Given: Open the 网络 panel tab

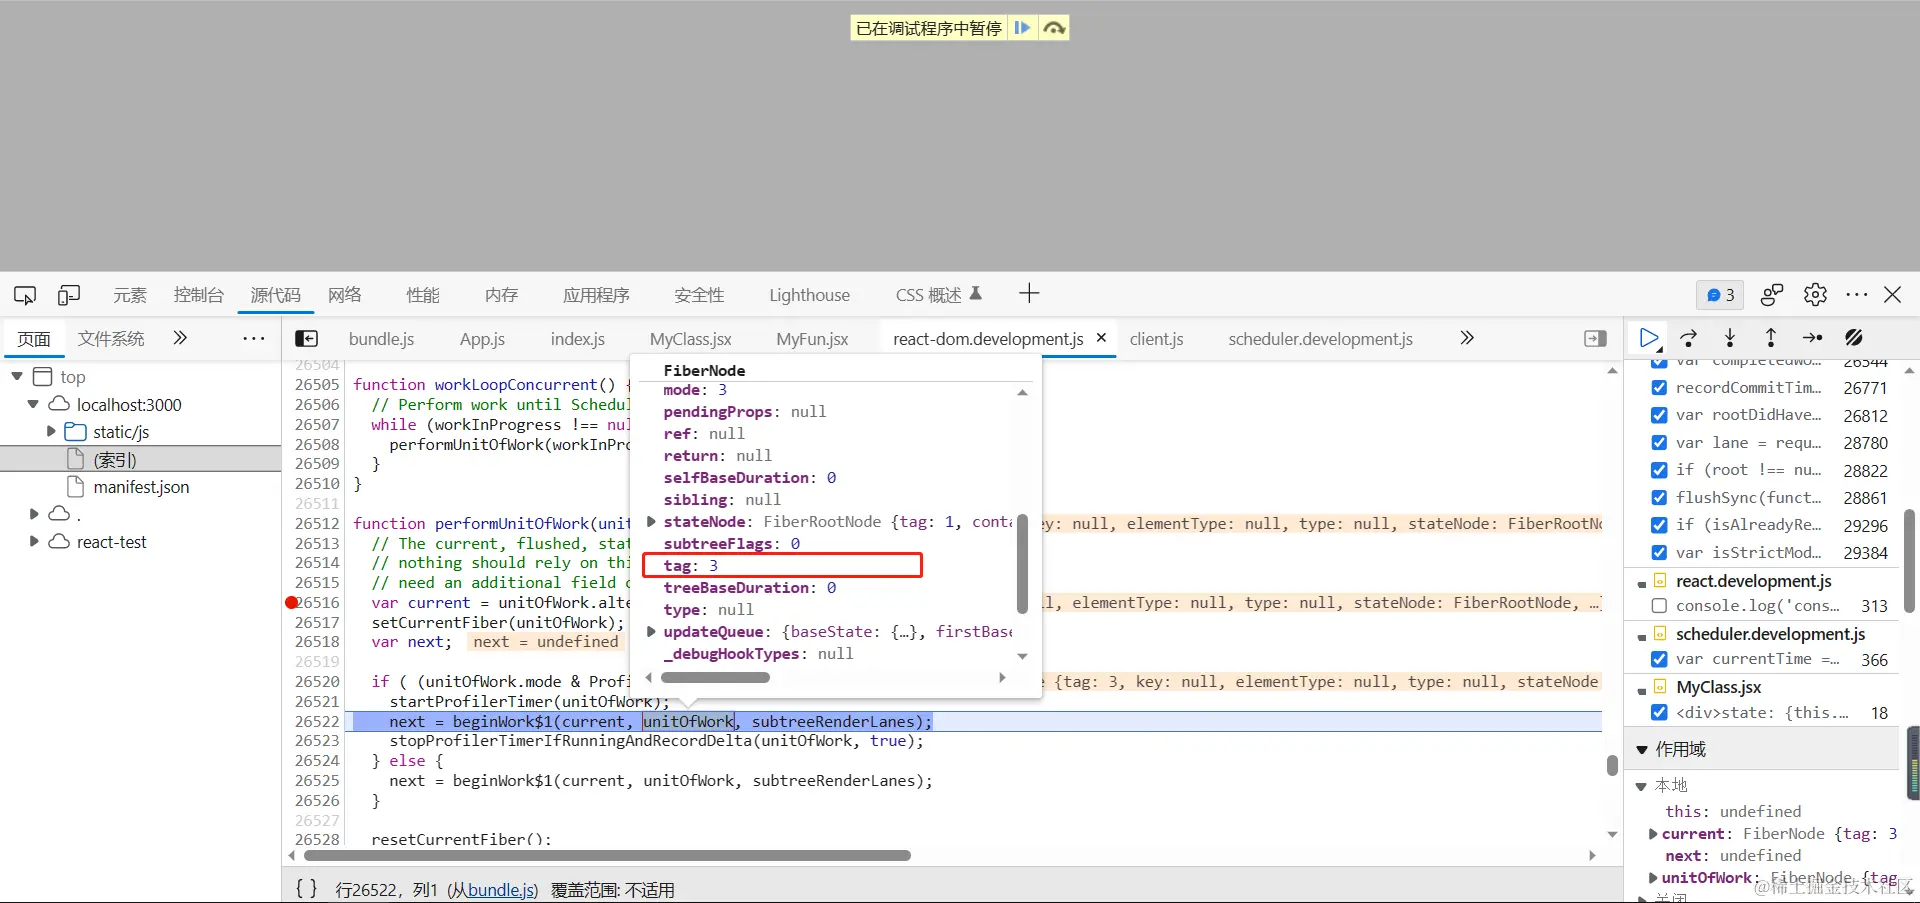Looking at the screenshot, I should point(345,295).
